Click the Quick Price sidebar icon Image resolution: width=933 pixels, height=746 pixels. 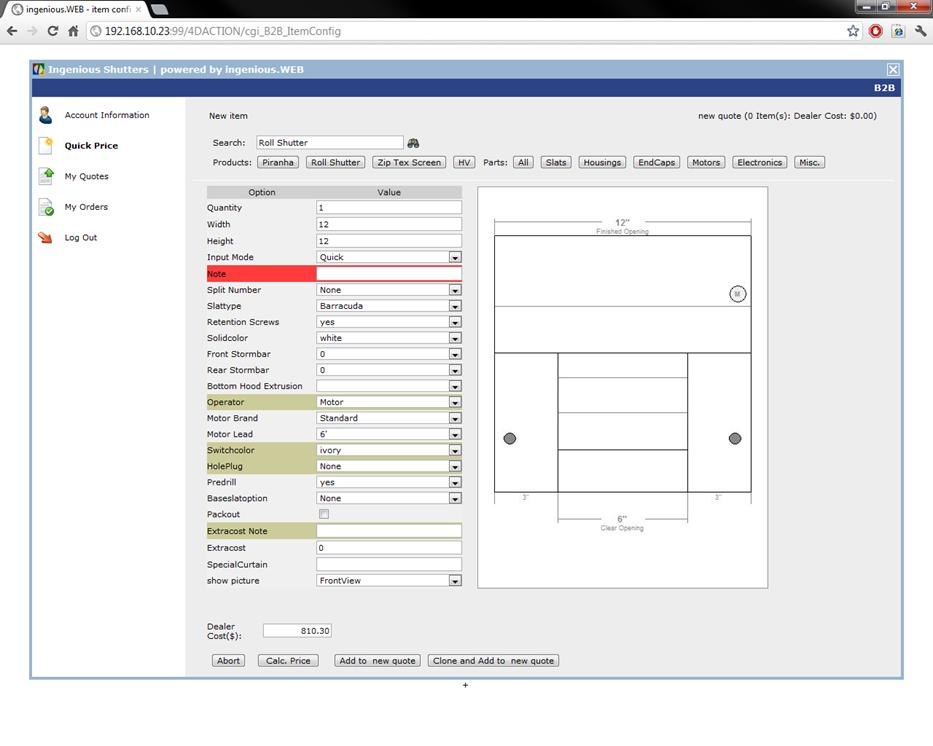46,146
